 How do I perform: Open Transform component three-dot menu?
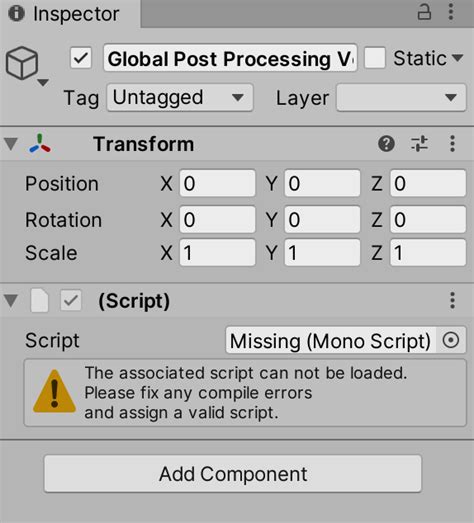coord(452,144)
